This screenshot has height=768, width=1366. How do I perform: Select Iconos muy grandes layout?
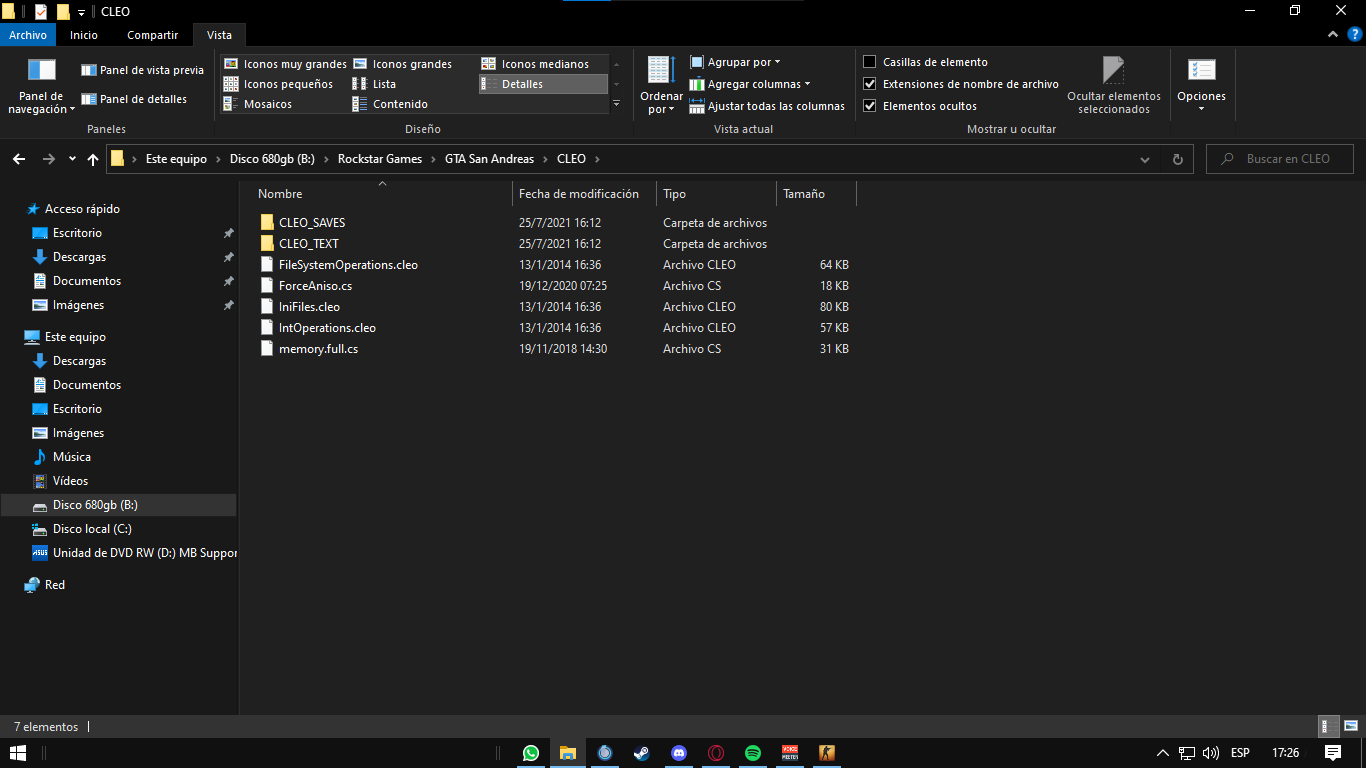point(285,64)
